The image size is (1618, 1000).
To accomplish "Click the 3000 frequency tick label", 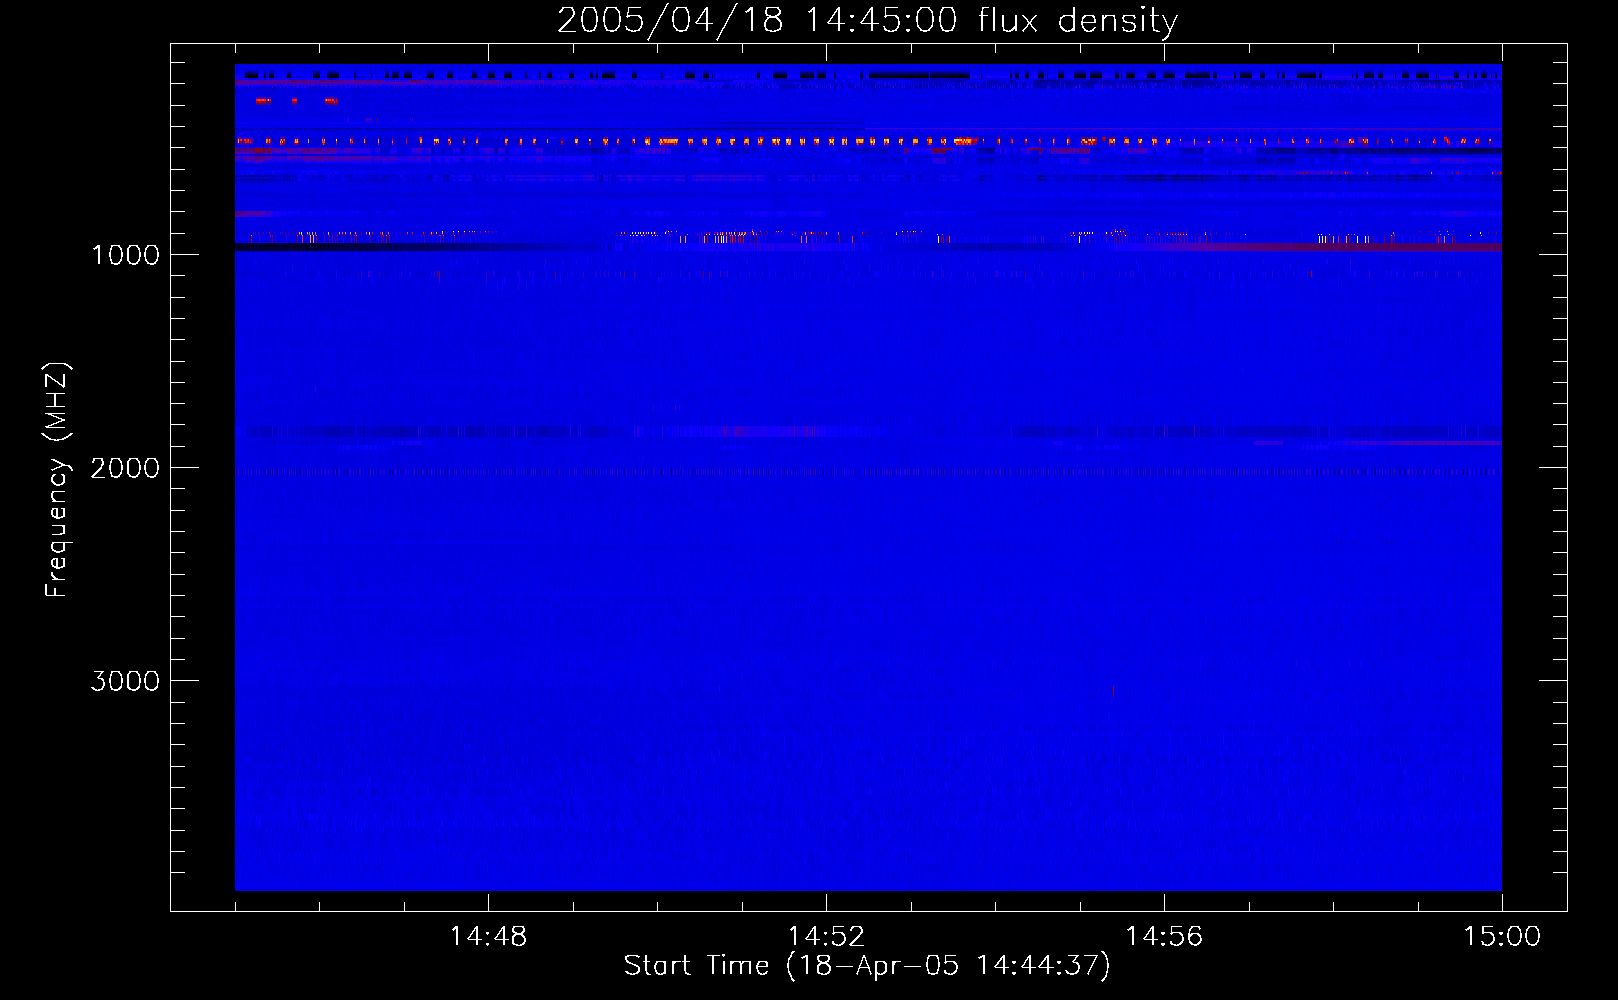I will coord(125,681).
